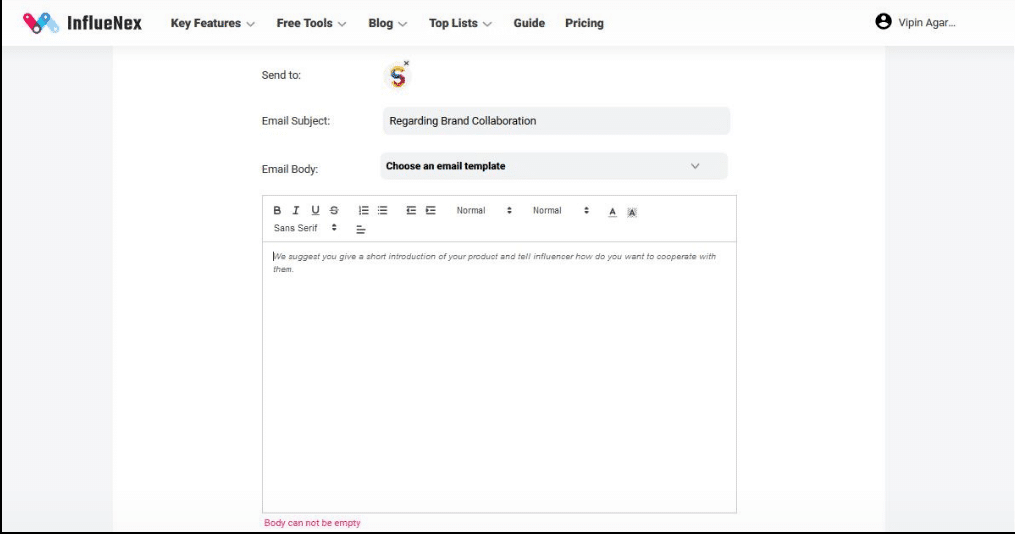Go to the Guide page

529,23
